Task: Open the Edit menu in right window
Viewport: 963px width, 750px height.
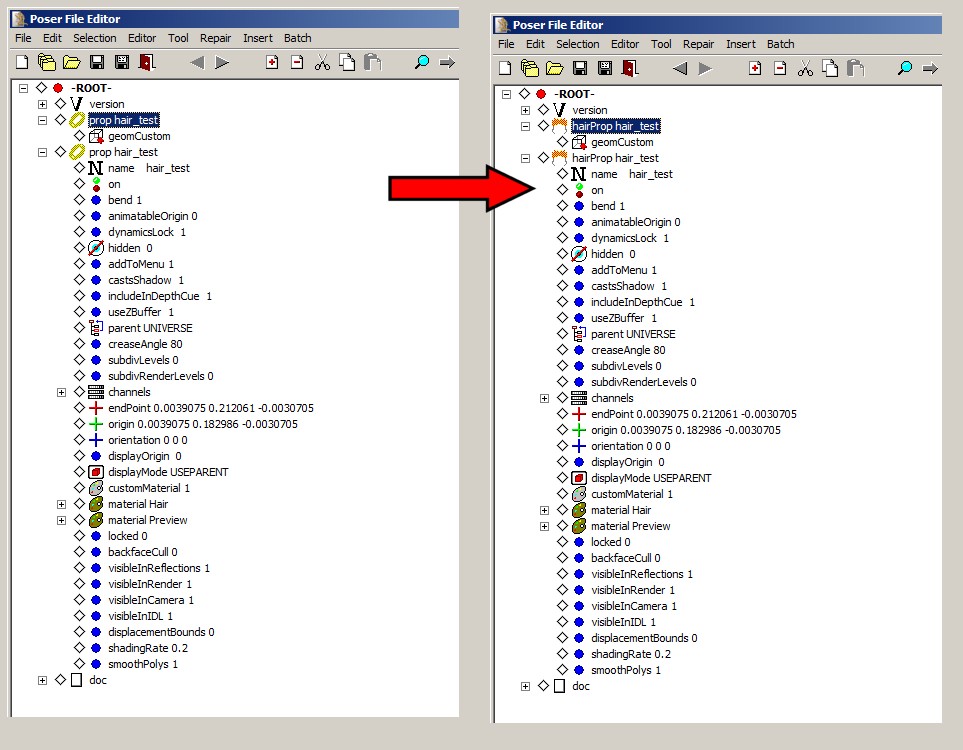Action: point(535,44)
